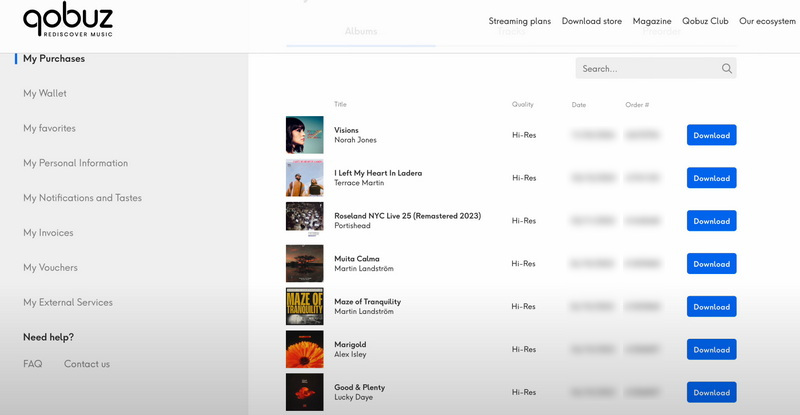
Task: Click the Marigold album title
Action: pyautogui.click(x=350, y=345)
